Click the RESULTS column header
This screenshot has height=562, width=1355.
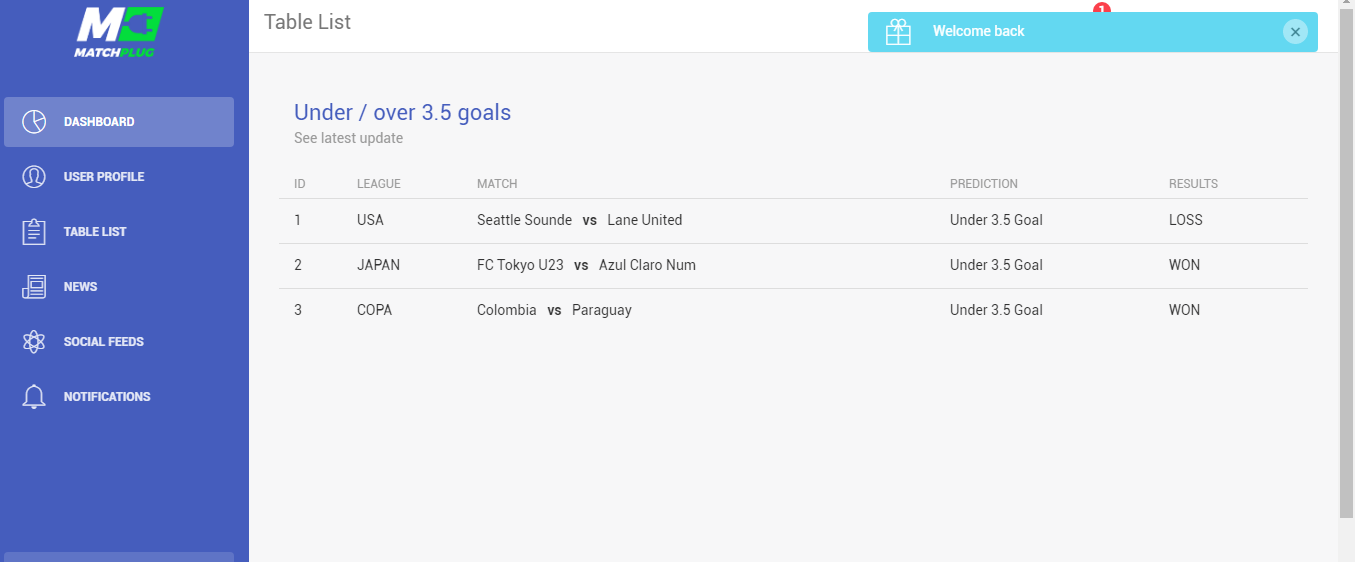click(1193, 184)
